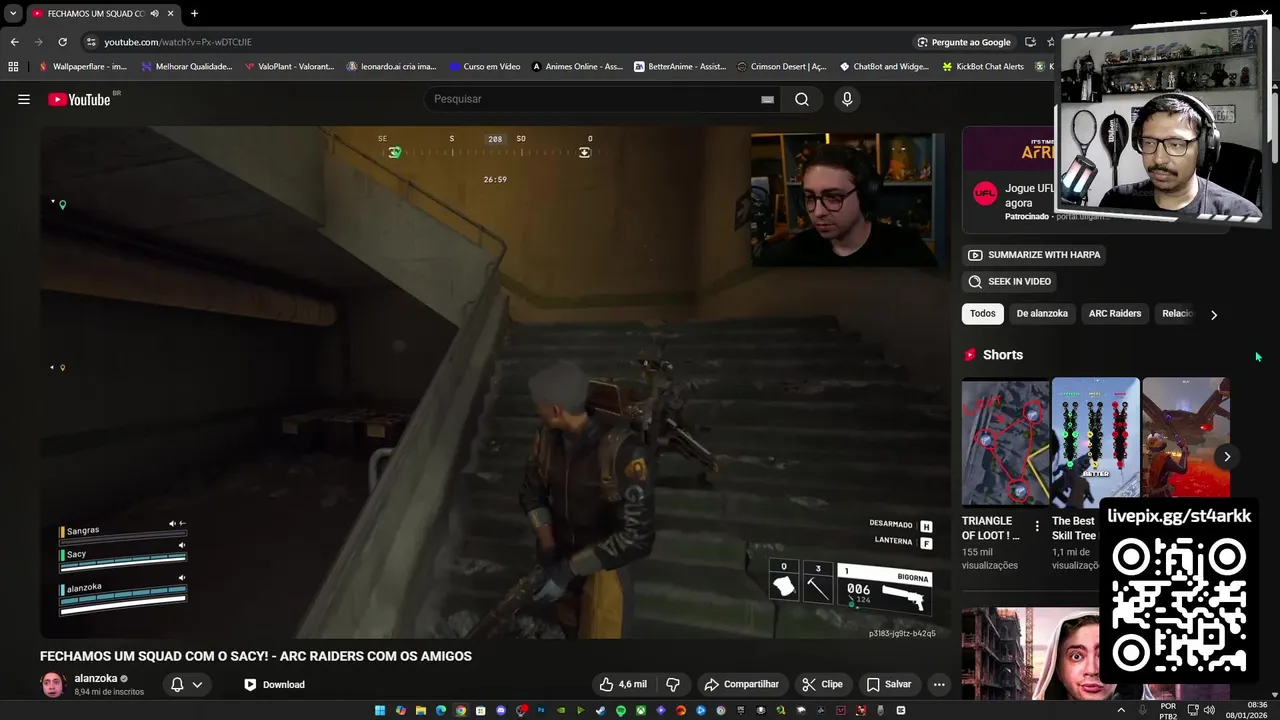Click the YouTube search magnifier button
The width and height of the screenshot is (1280, 720).
pyautogui.click(x=802, y=99)
